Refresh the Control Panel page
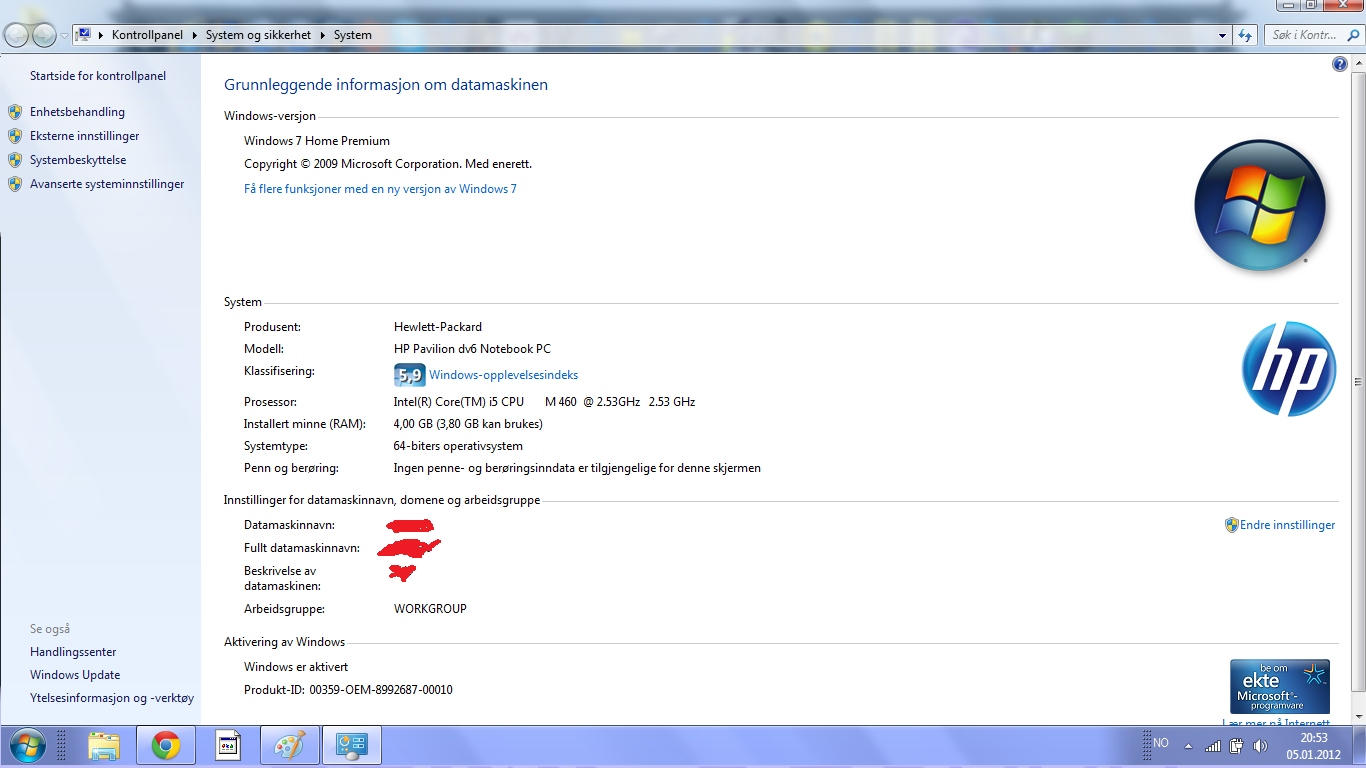 [1245, 35]
